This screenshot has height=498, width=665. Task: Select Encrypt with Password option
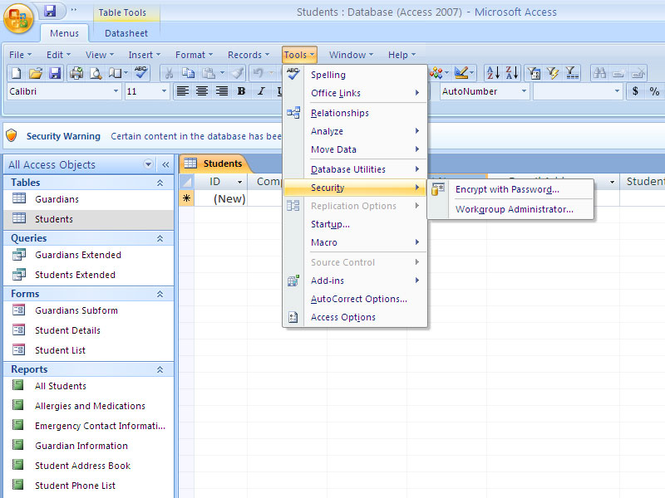point(507,189)
